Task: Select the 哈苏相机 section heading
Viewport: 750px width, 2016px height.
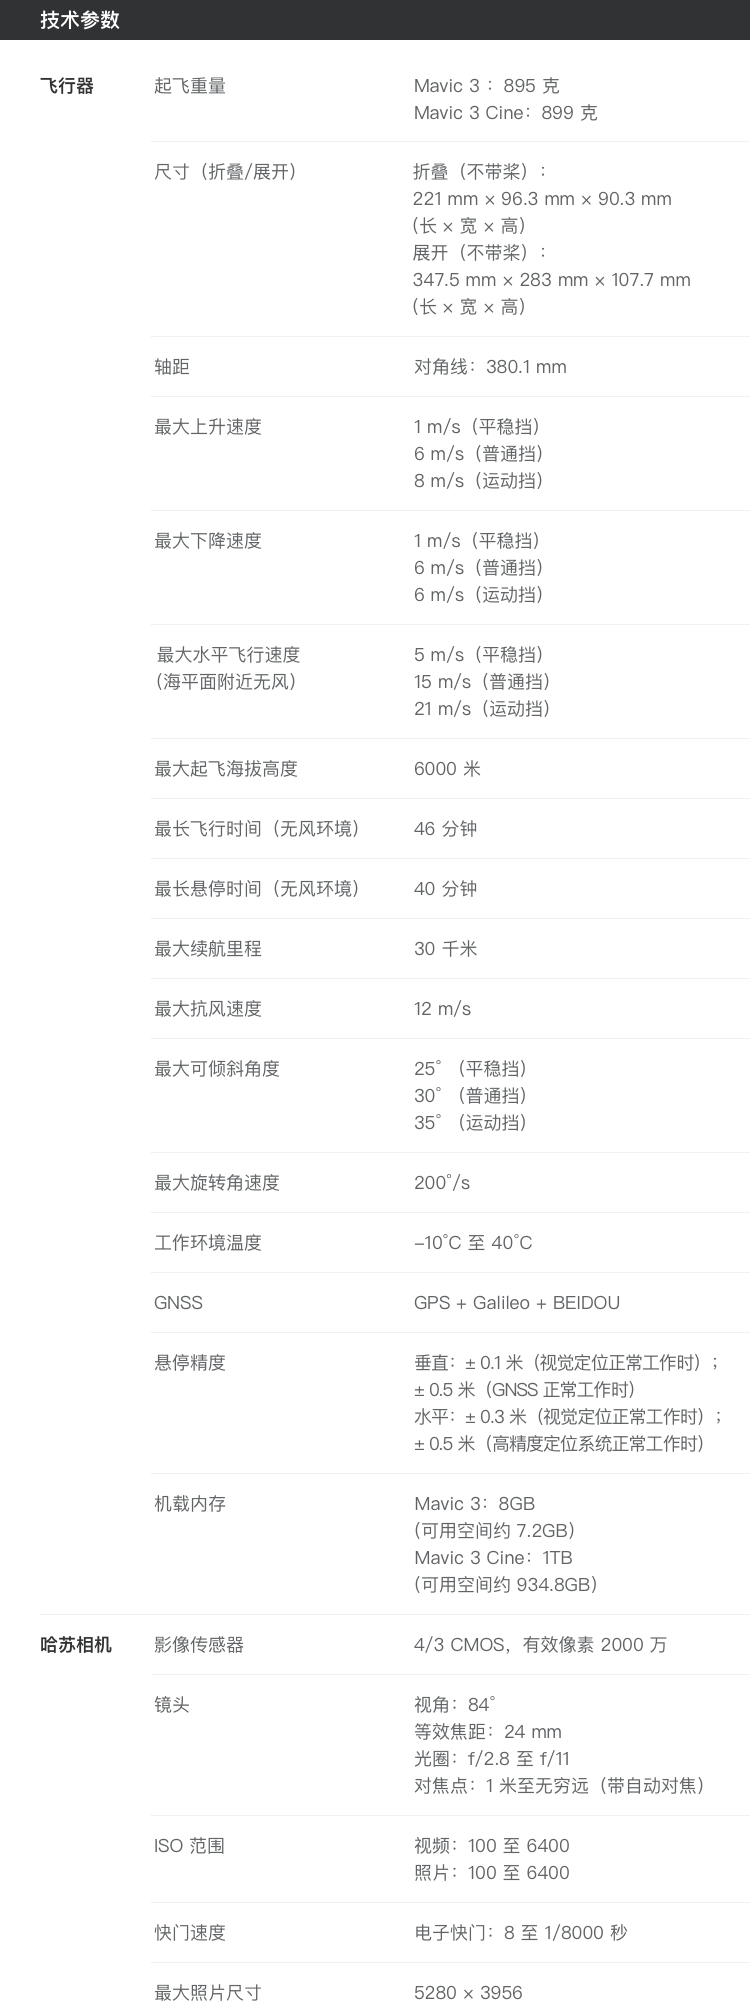Action: tap(76, 1644)
